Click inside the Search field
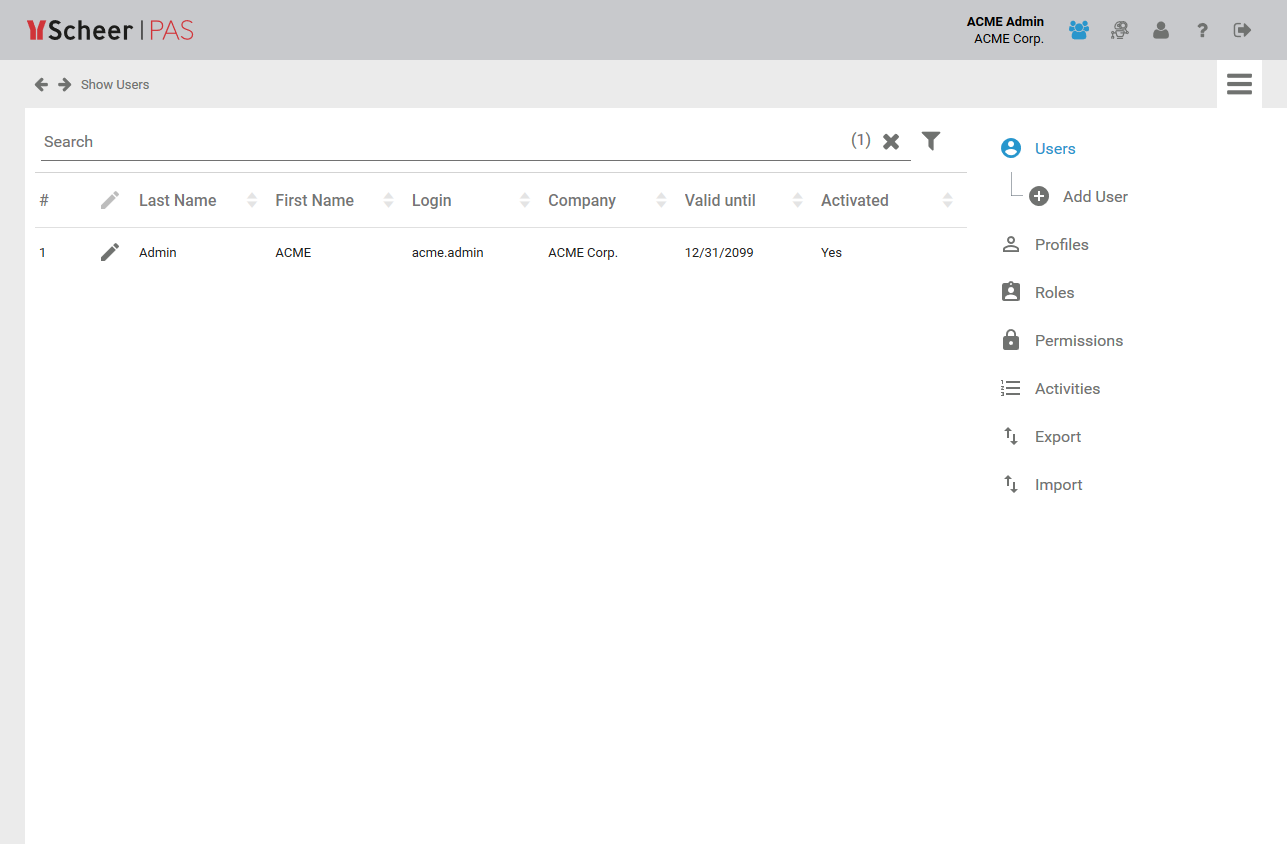The image size is (1287, 844). click(x=400, y=141)
